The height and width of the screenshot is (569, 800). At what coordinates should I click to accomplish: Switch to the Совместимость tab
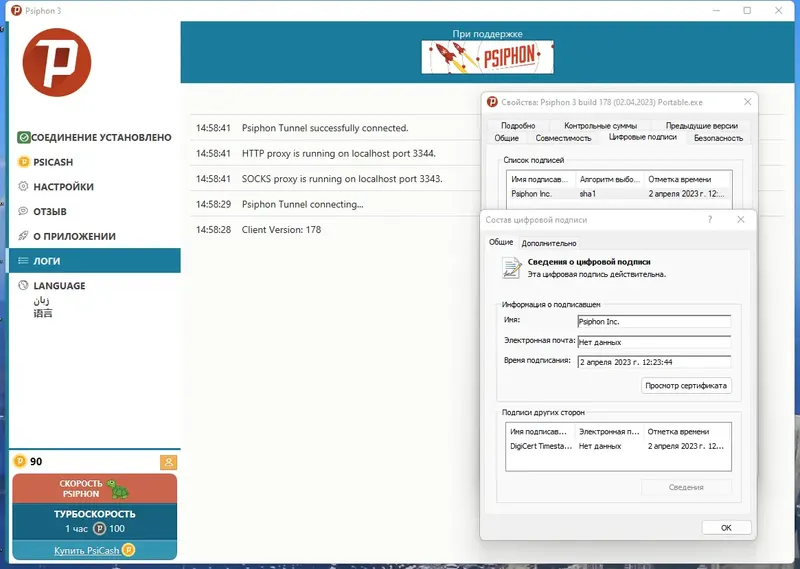(563, 138)
